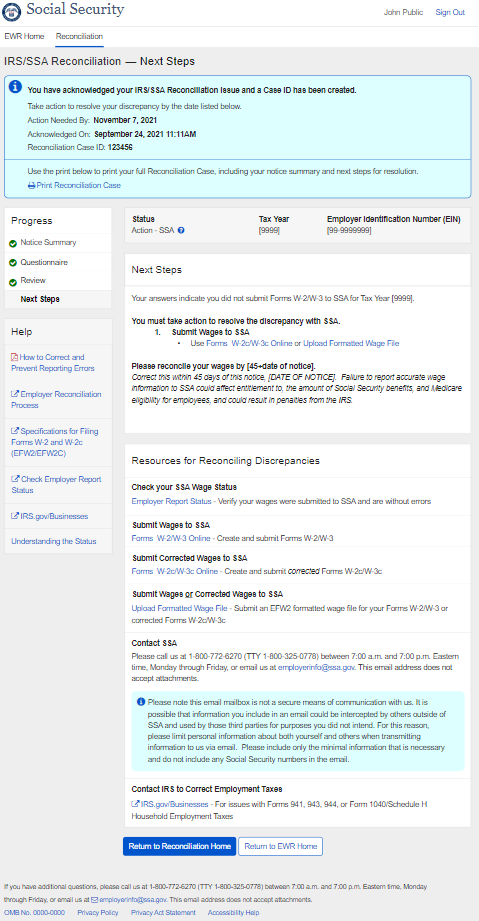Open Forms W-2/W-3 Online resource link
Viewport: 479px width, 921px height.
pyautogui.click(x=171, y=538)
